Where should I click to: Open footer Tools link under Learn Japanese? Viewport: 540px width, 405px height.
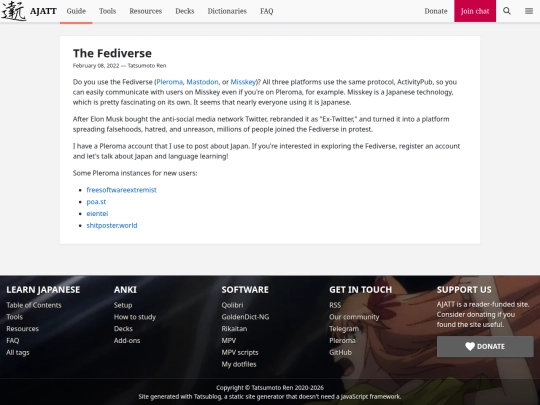(14, 317)
